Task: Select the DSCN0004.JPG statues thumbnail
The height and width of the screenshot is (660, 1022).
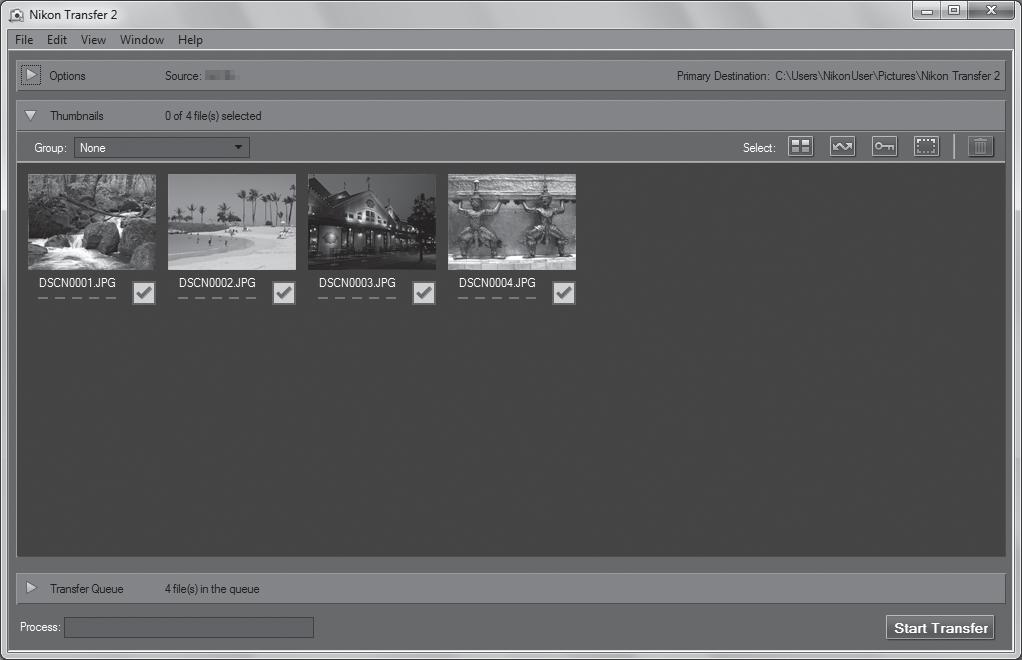Action: pyautogui.click(x=512, y=222)
